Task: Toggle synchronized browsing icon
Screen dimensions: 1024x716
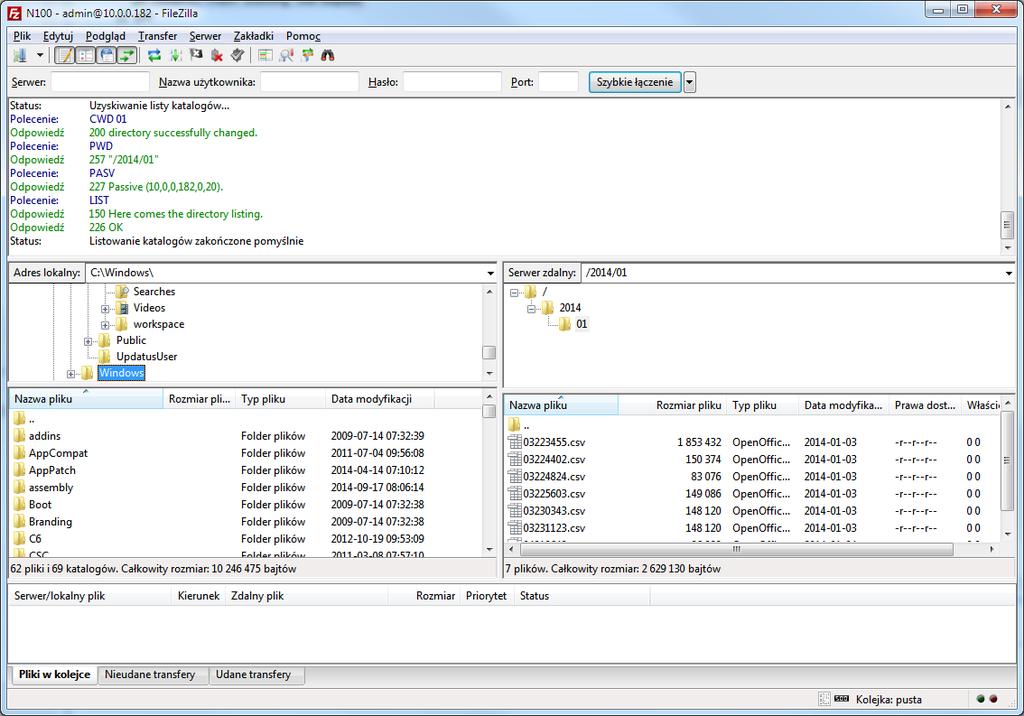Action: pos(307,56)
